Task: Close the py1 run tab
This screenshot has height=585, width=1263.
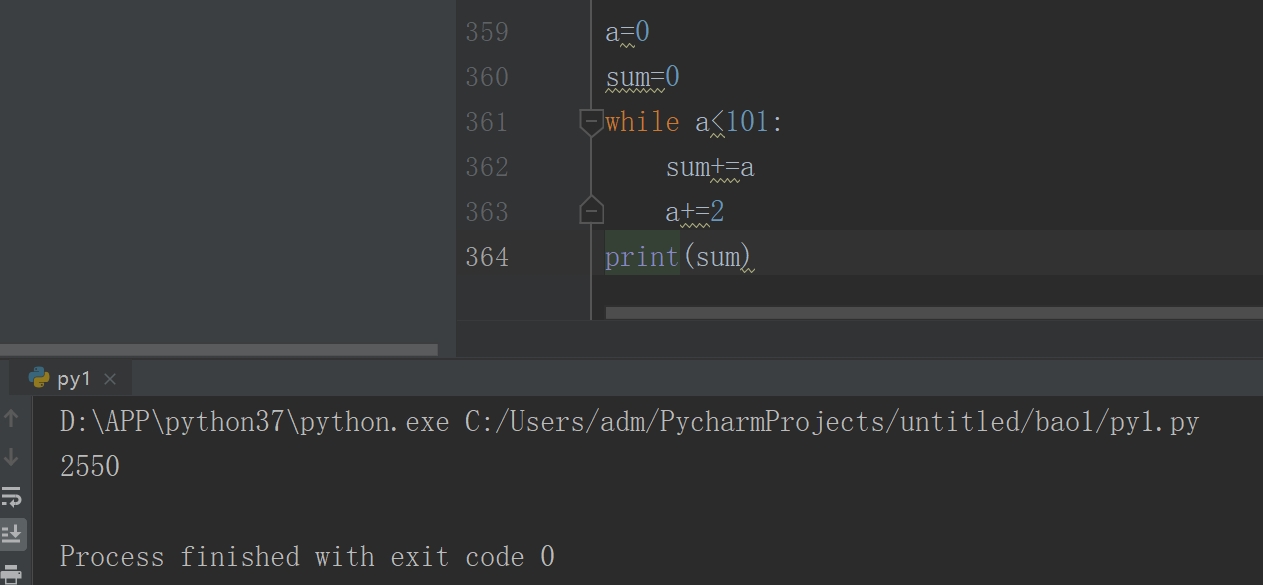Action: [x=110, y=379]
